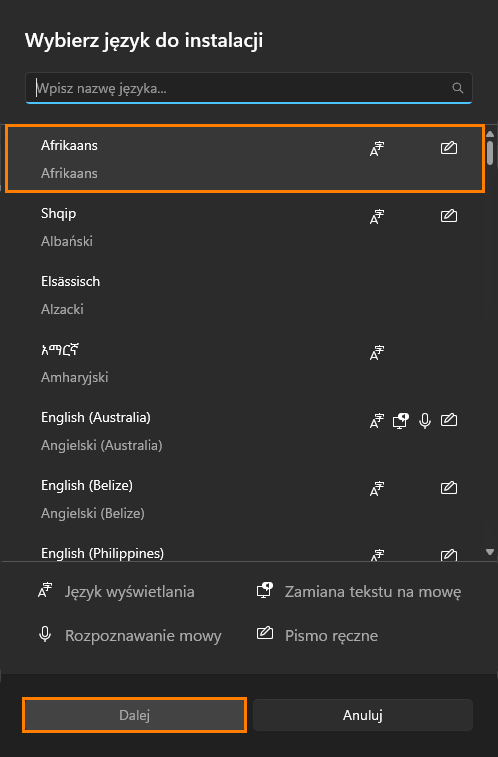Click microphone icon for English (Australia)

tap(425, 421)
